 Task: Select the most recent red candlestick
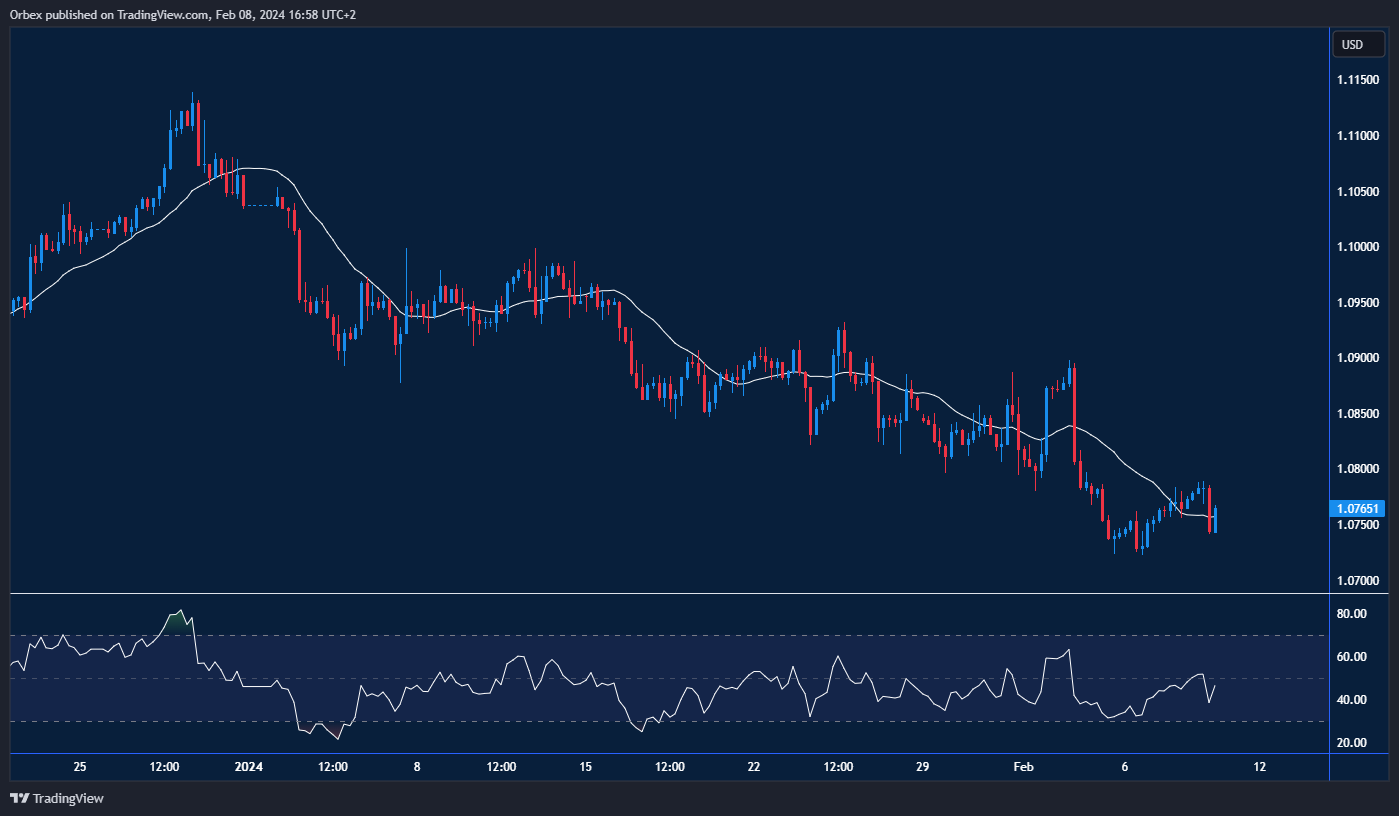1211,510
